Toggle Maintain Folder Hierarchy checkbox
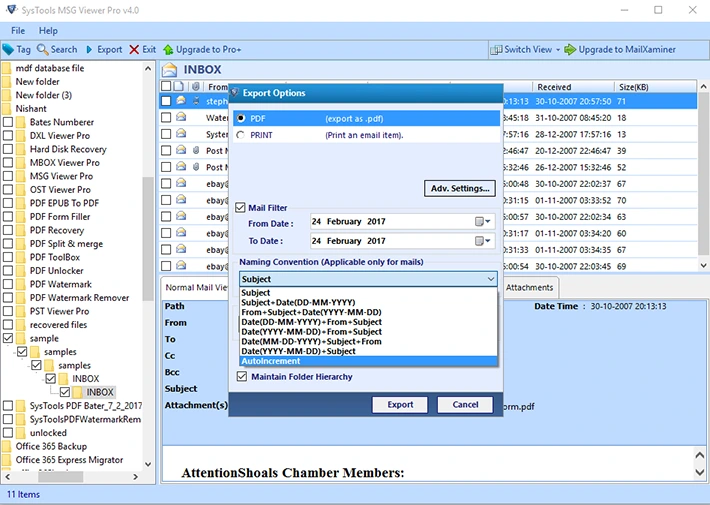The width and height of the screenshot is (710, 505). [x=242, y=376]
